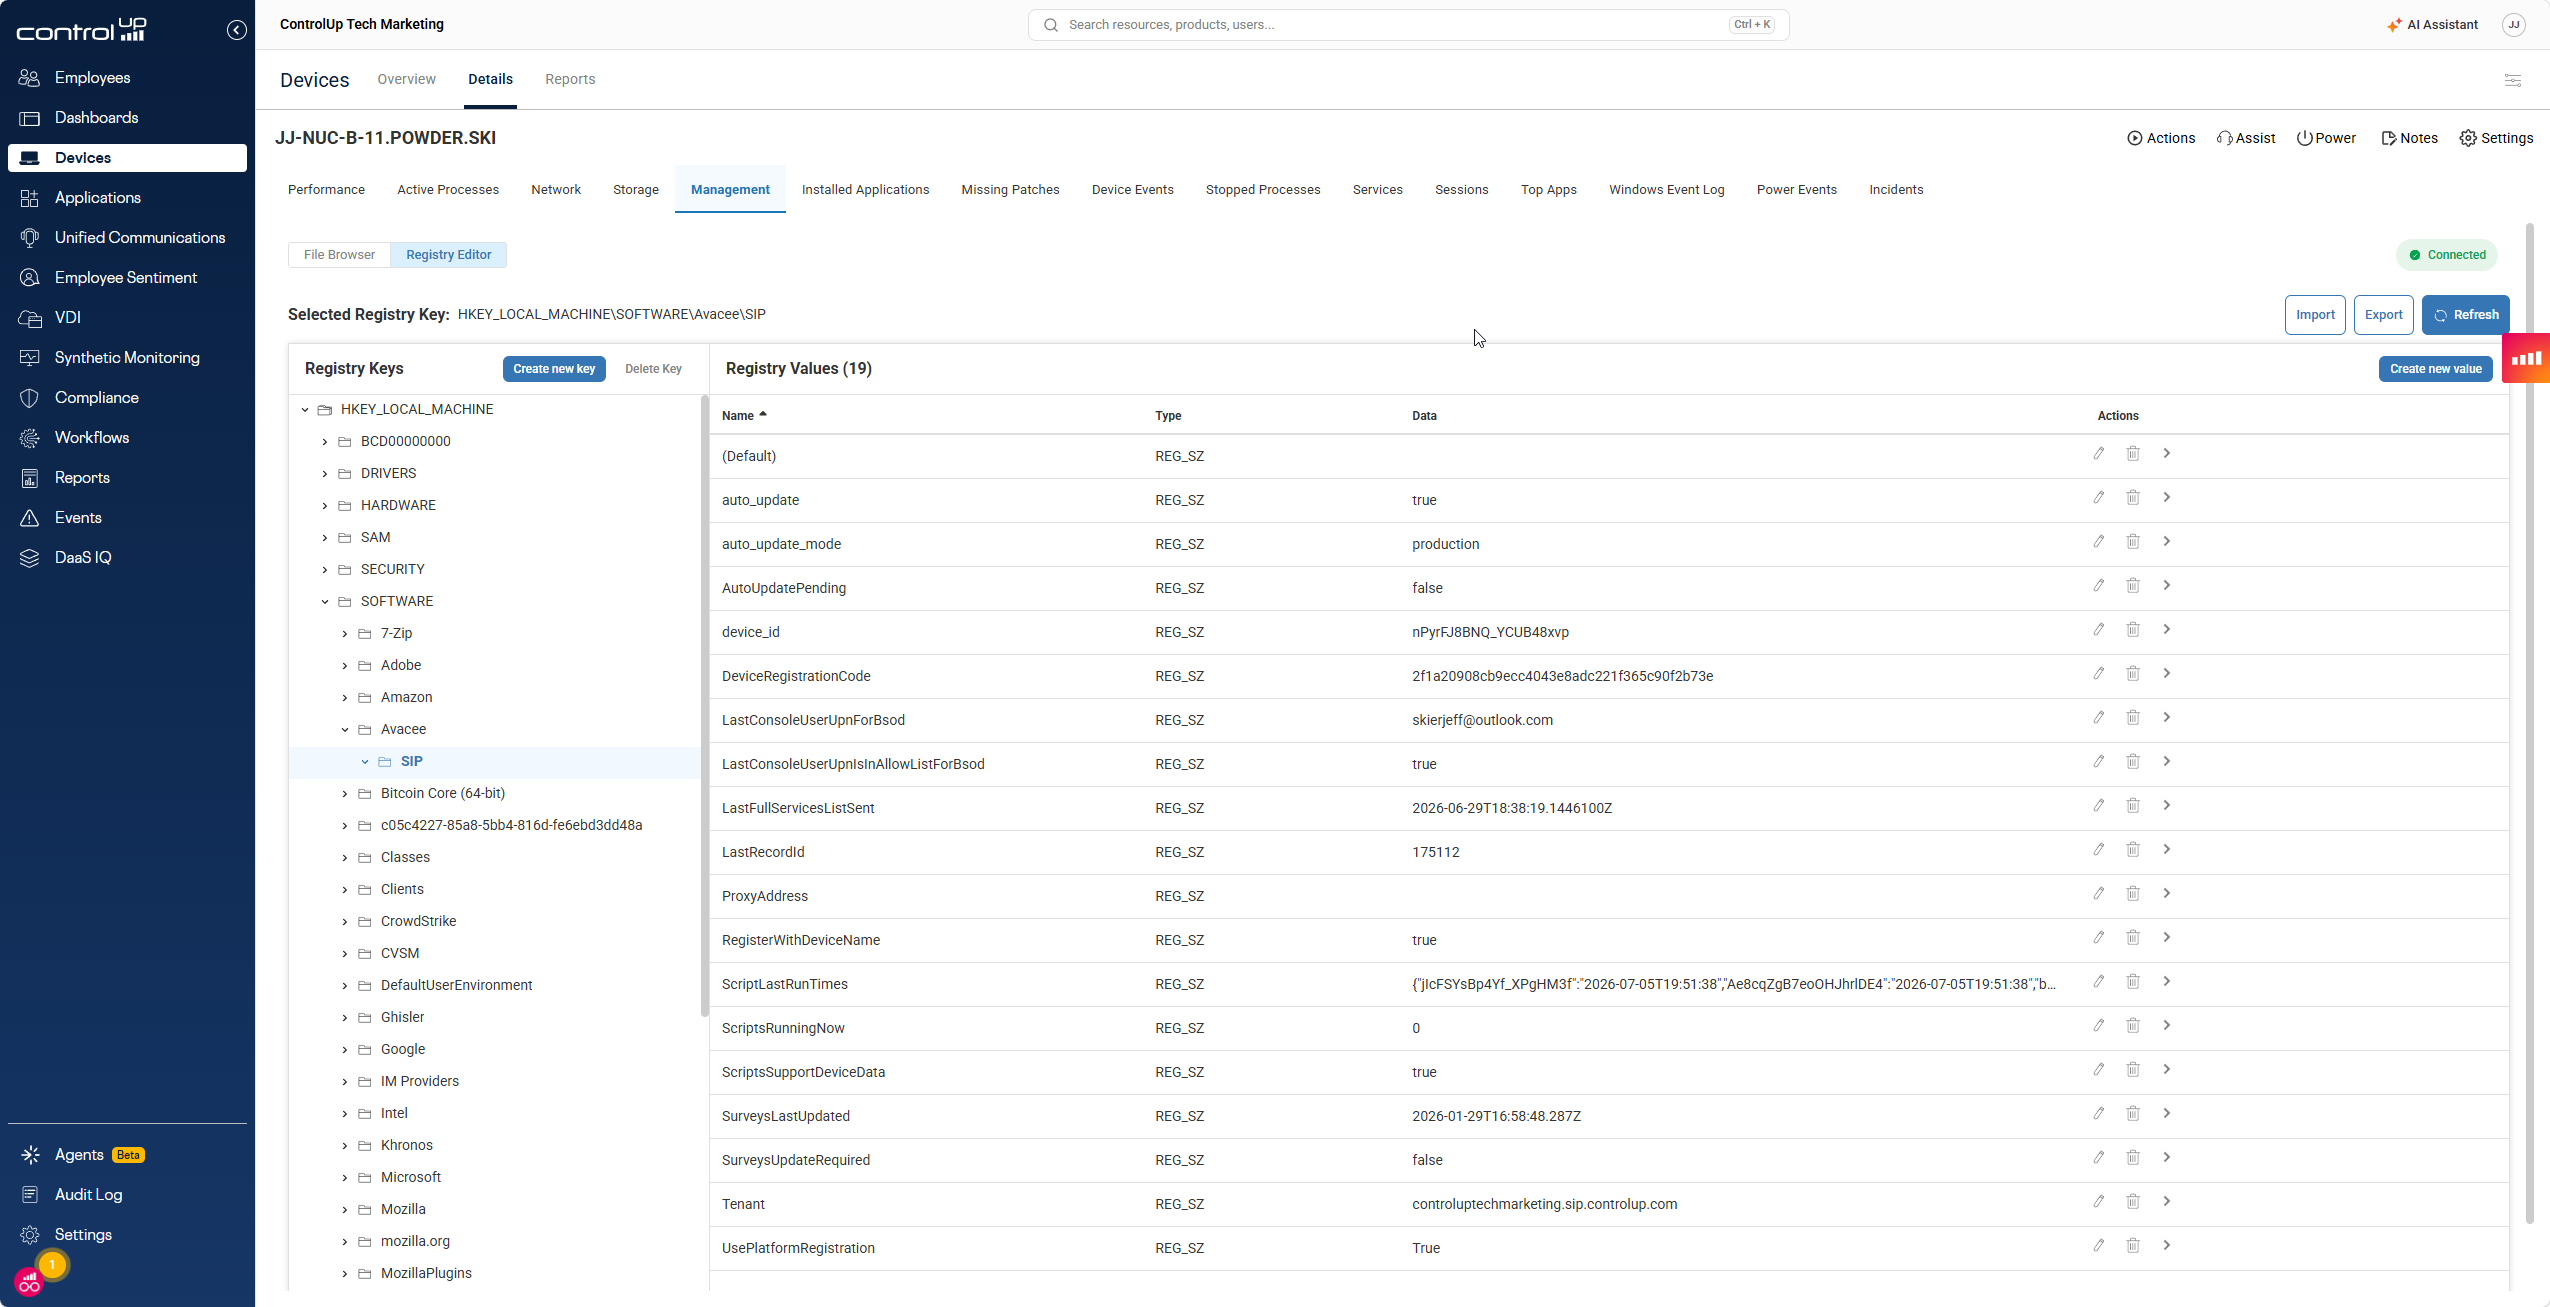Click the registry keys tree scrollbar

(x=704, y=705)
